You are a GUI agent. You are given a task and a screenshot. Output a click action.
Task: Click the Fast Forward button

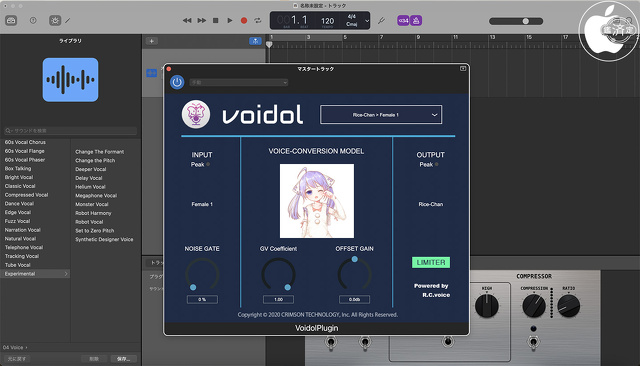pos(202,20)
